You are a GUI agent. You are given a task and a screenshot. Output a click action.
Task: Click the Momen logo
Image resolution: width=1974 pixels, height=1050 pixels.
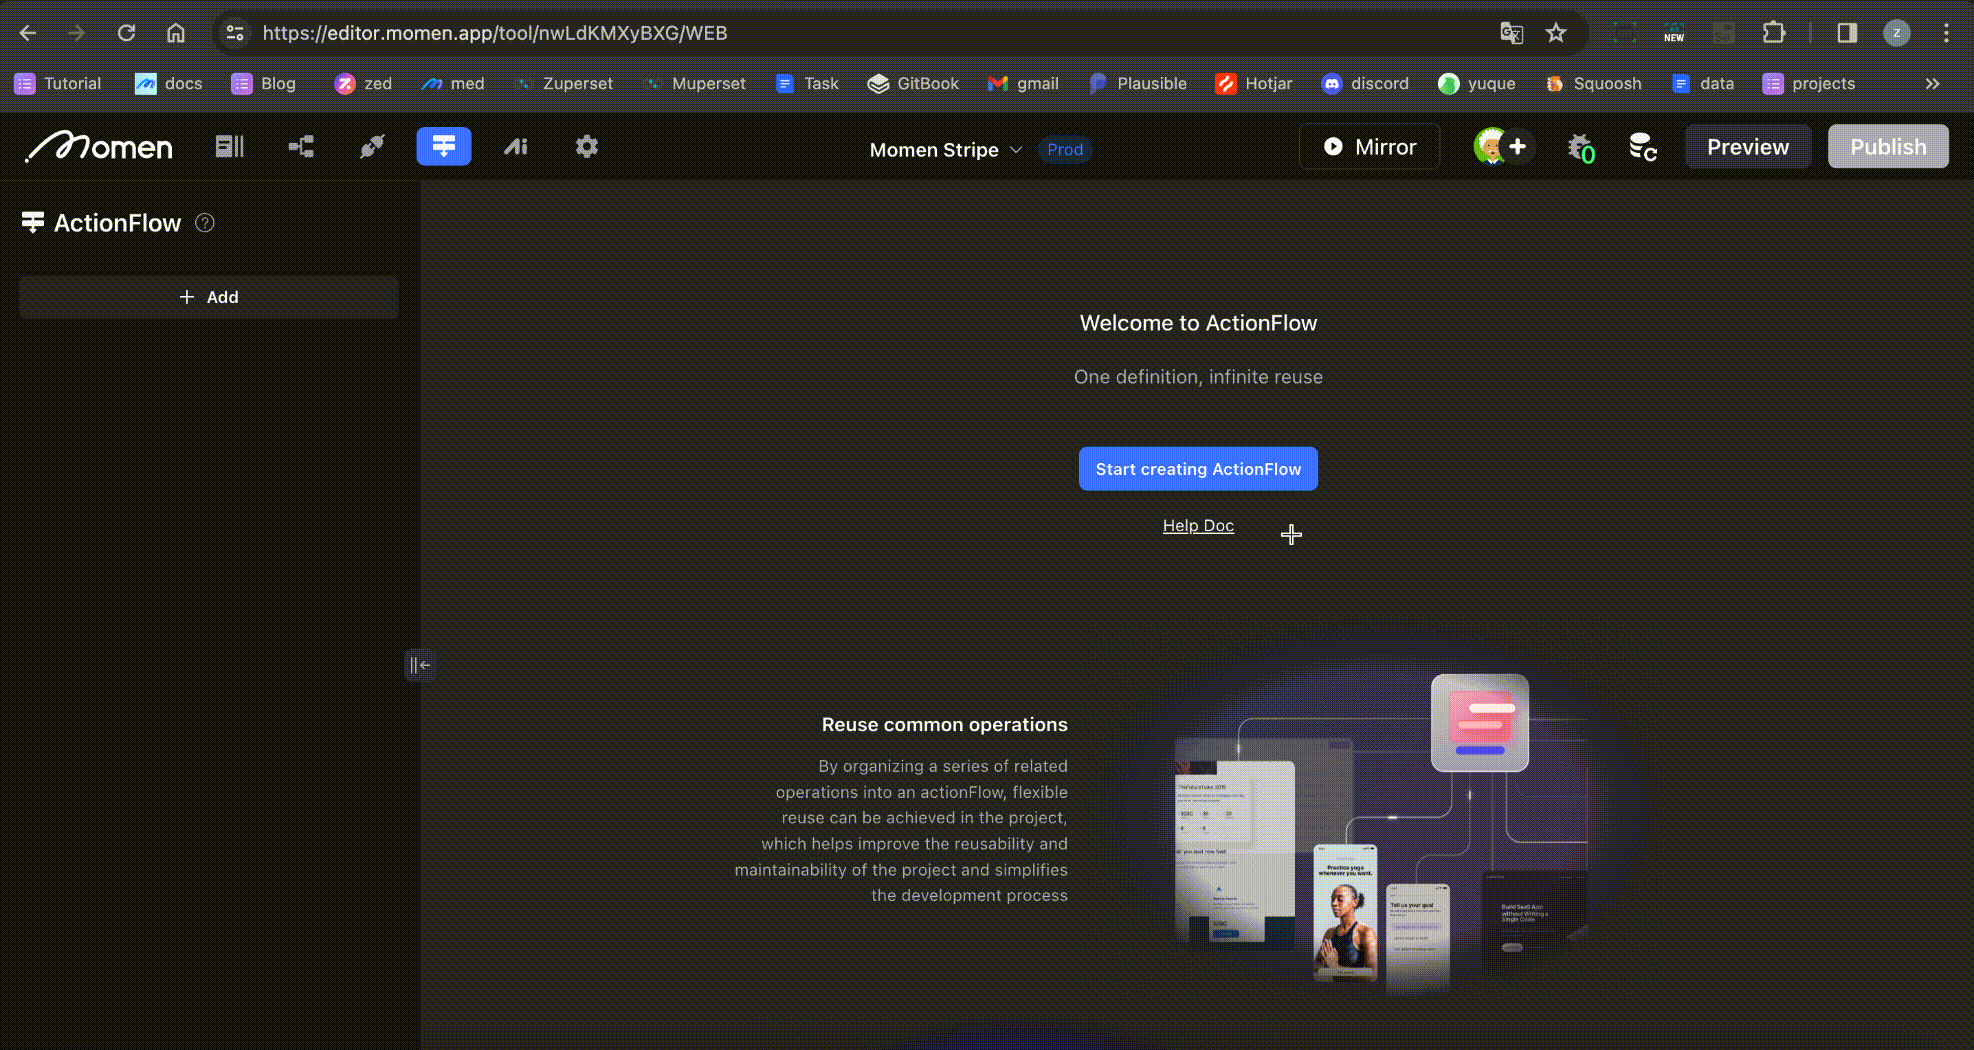tap(99, 147)
